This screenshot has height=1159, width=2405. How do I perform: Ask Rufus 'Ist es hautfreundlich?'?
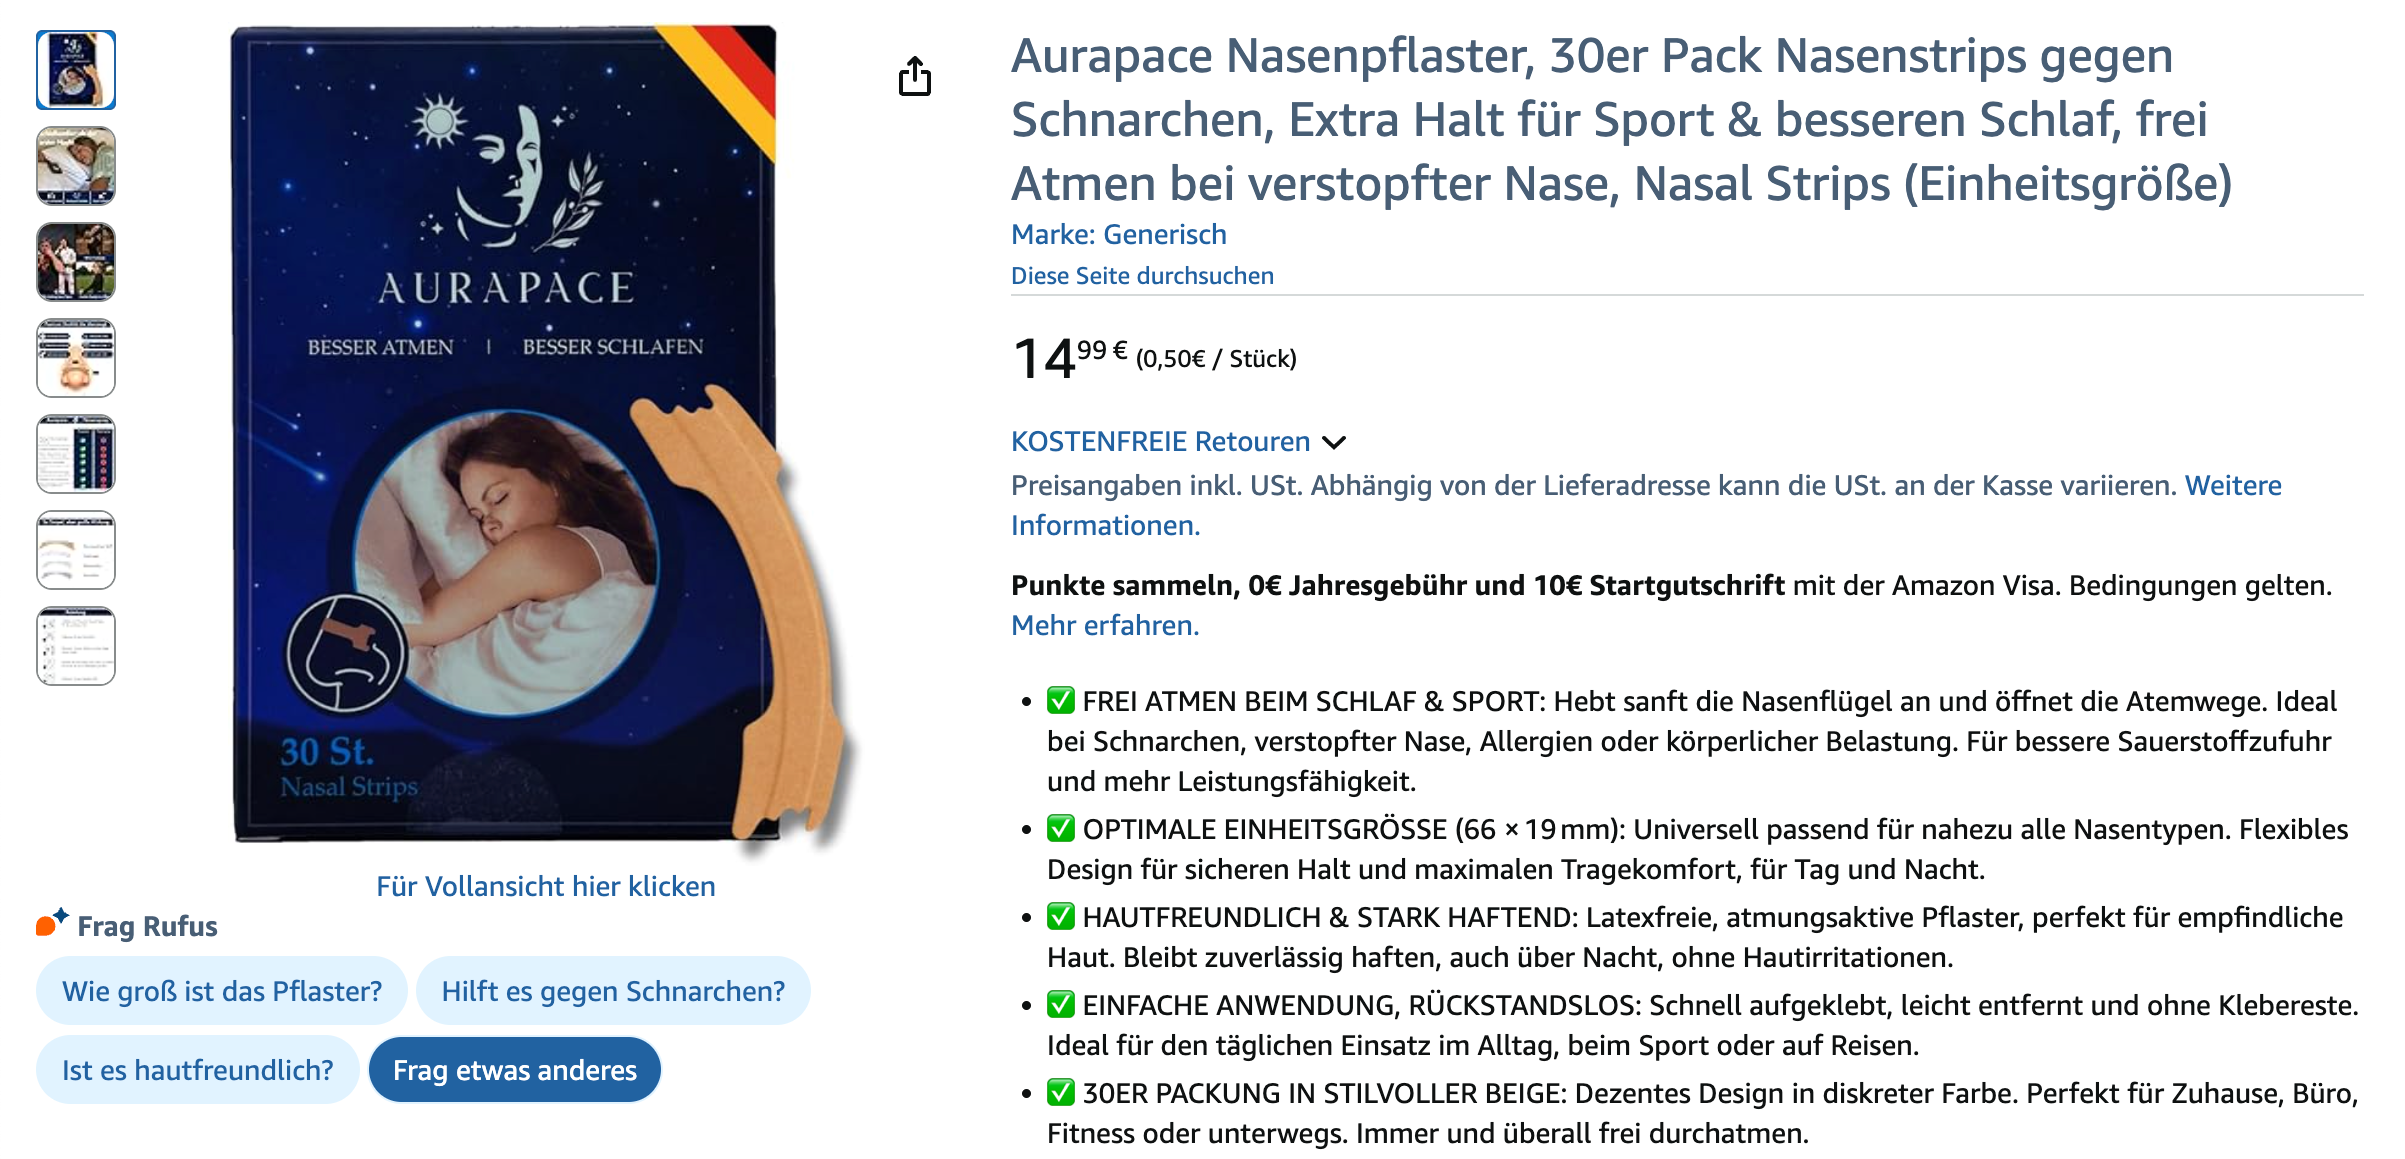pos(198,1070)
